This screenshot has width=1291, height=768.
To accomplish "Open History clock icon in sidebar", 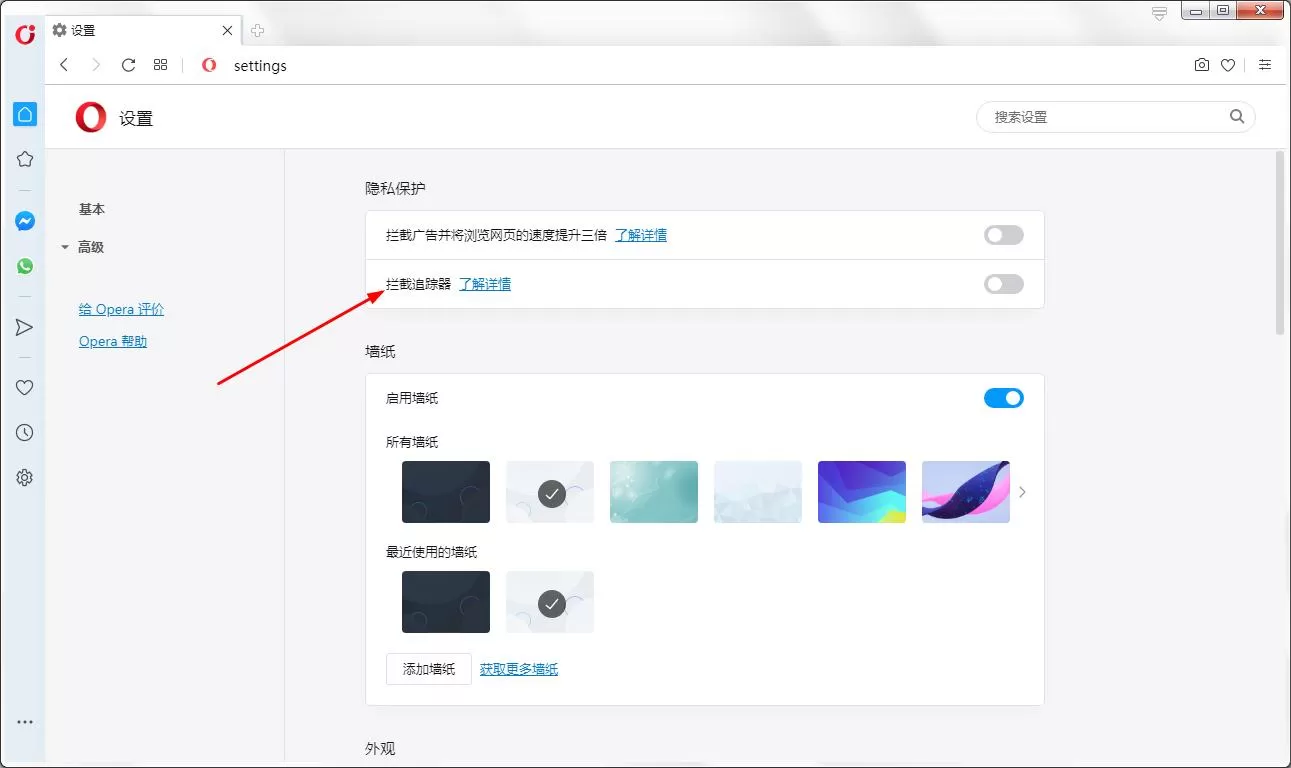I will pos(25,433).
